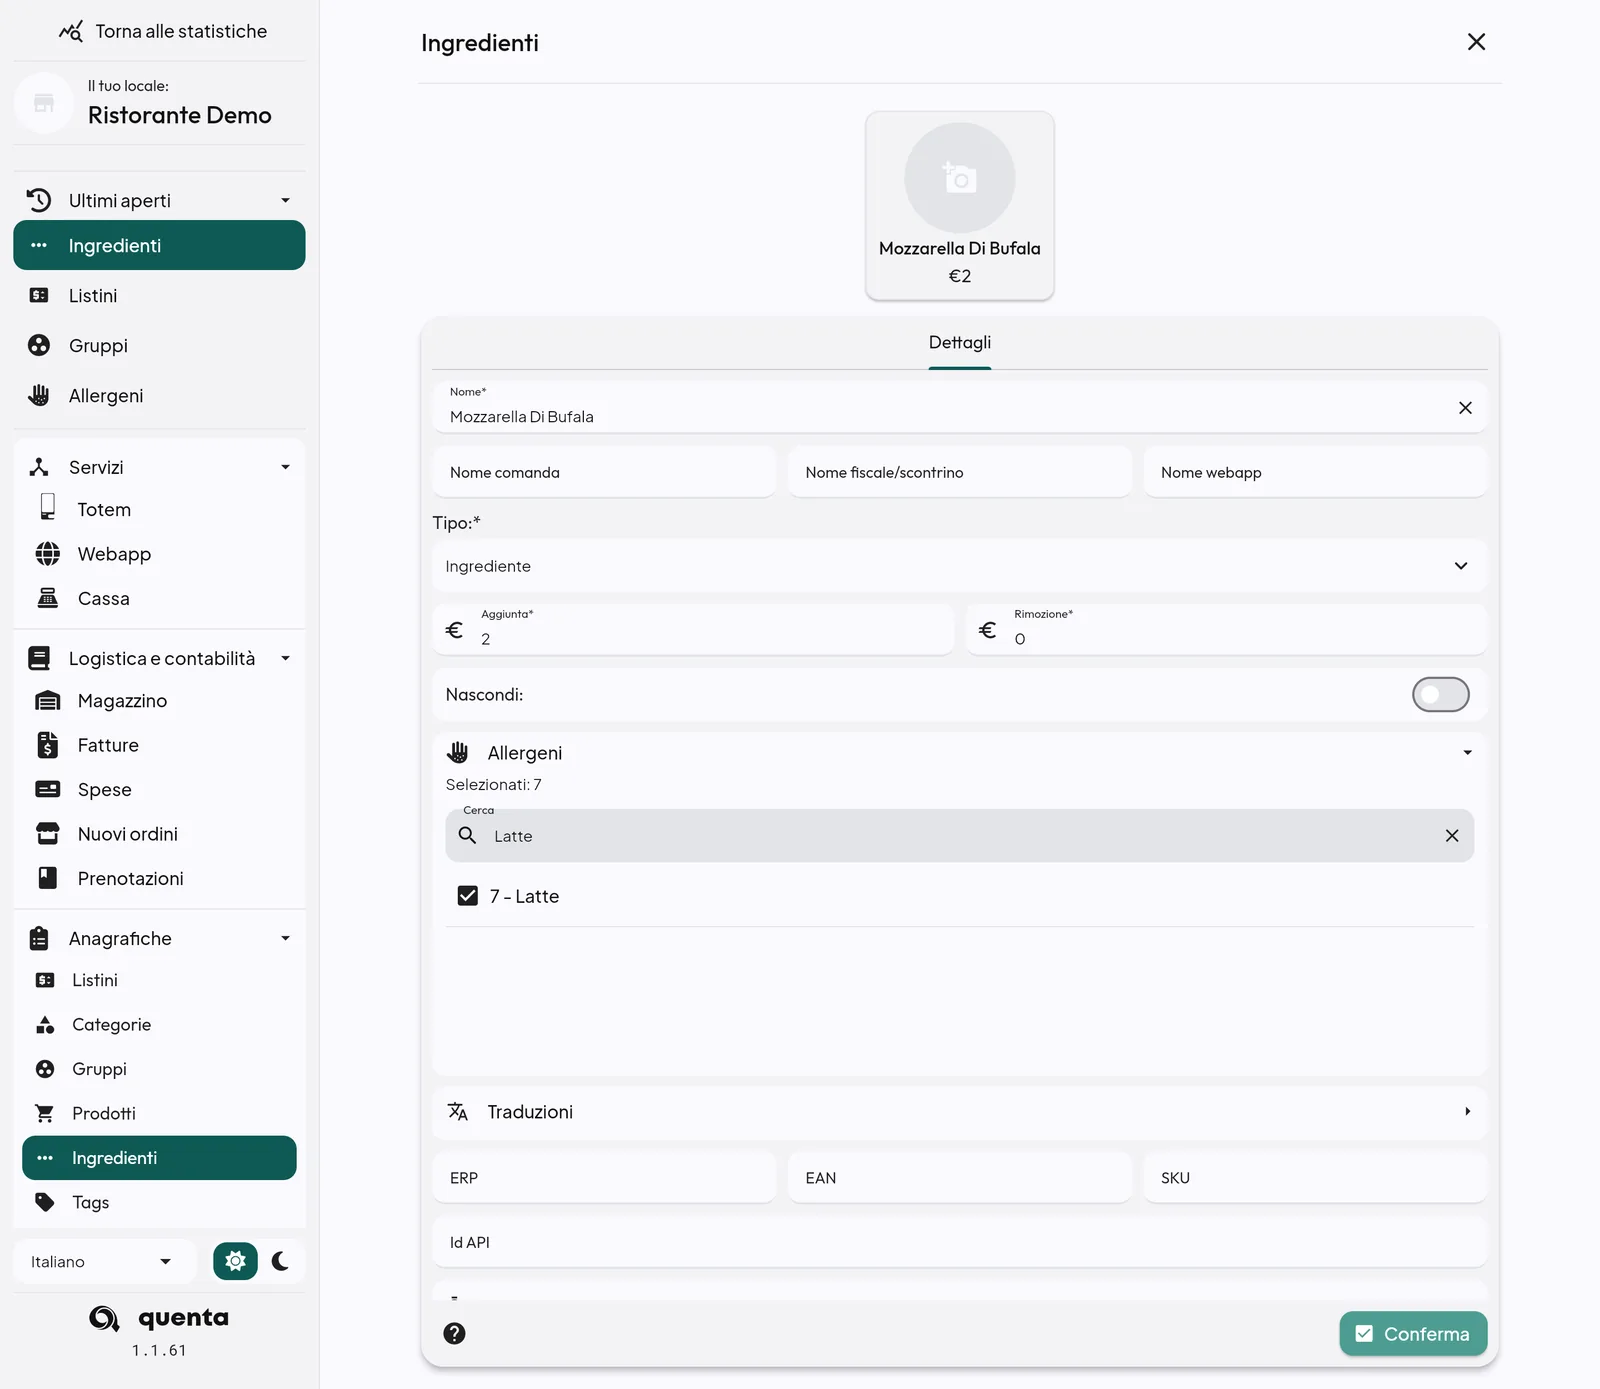Open the Tipo dropdown showing Ingrediente
The width and height of the screenshot is (1600, 1389).
pyautogui.click(x=959, y=566)
